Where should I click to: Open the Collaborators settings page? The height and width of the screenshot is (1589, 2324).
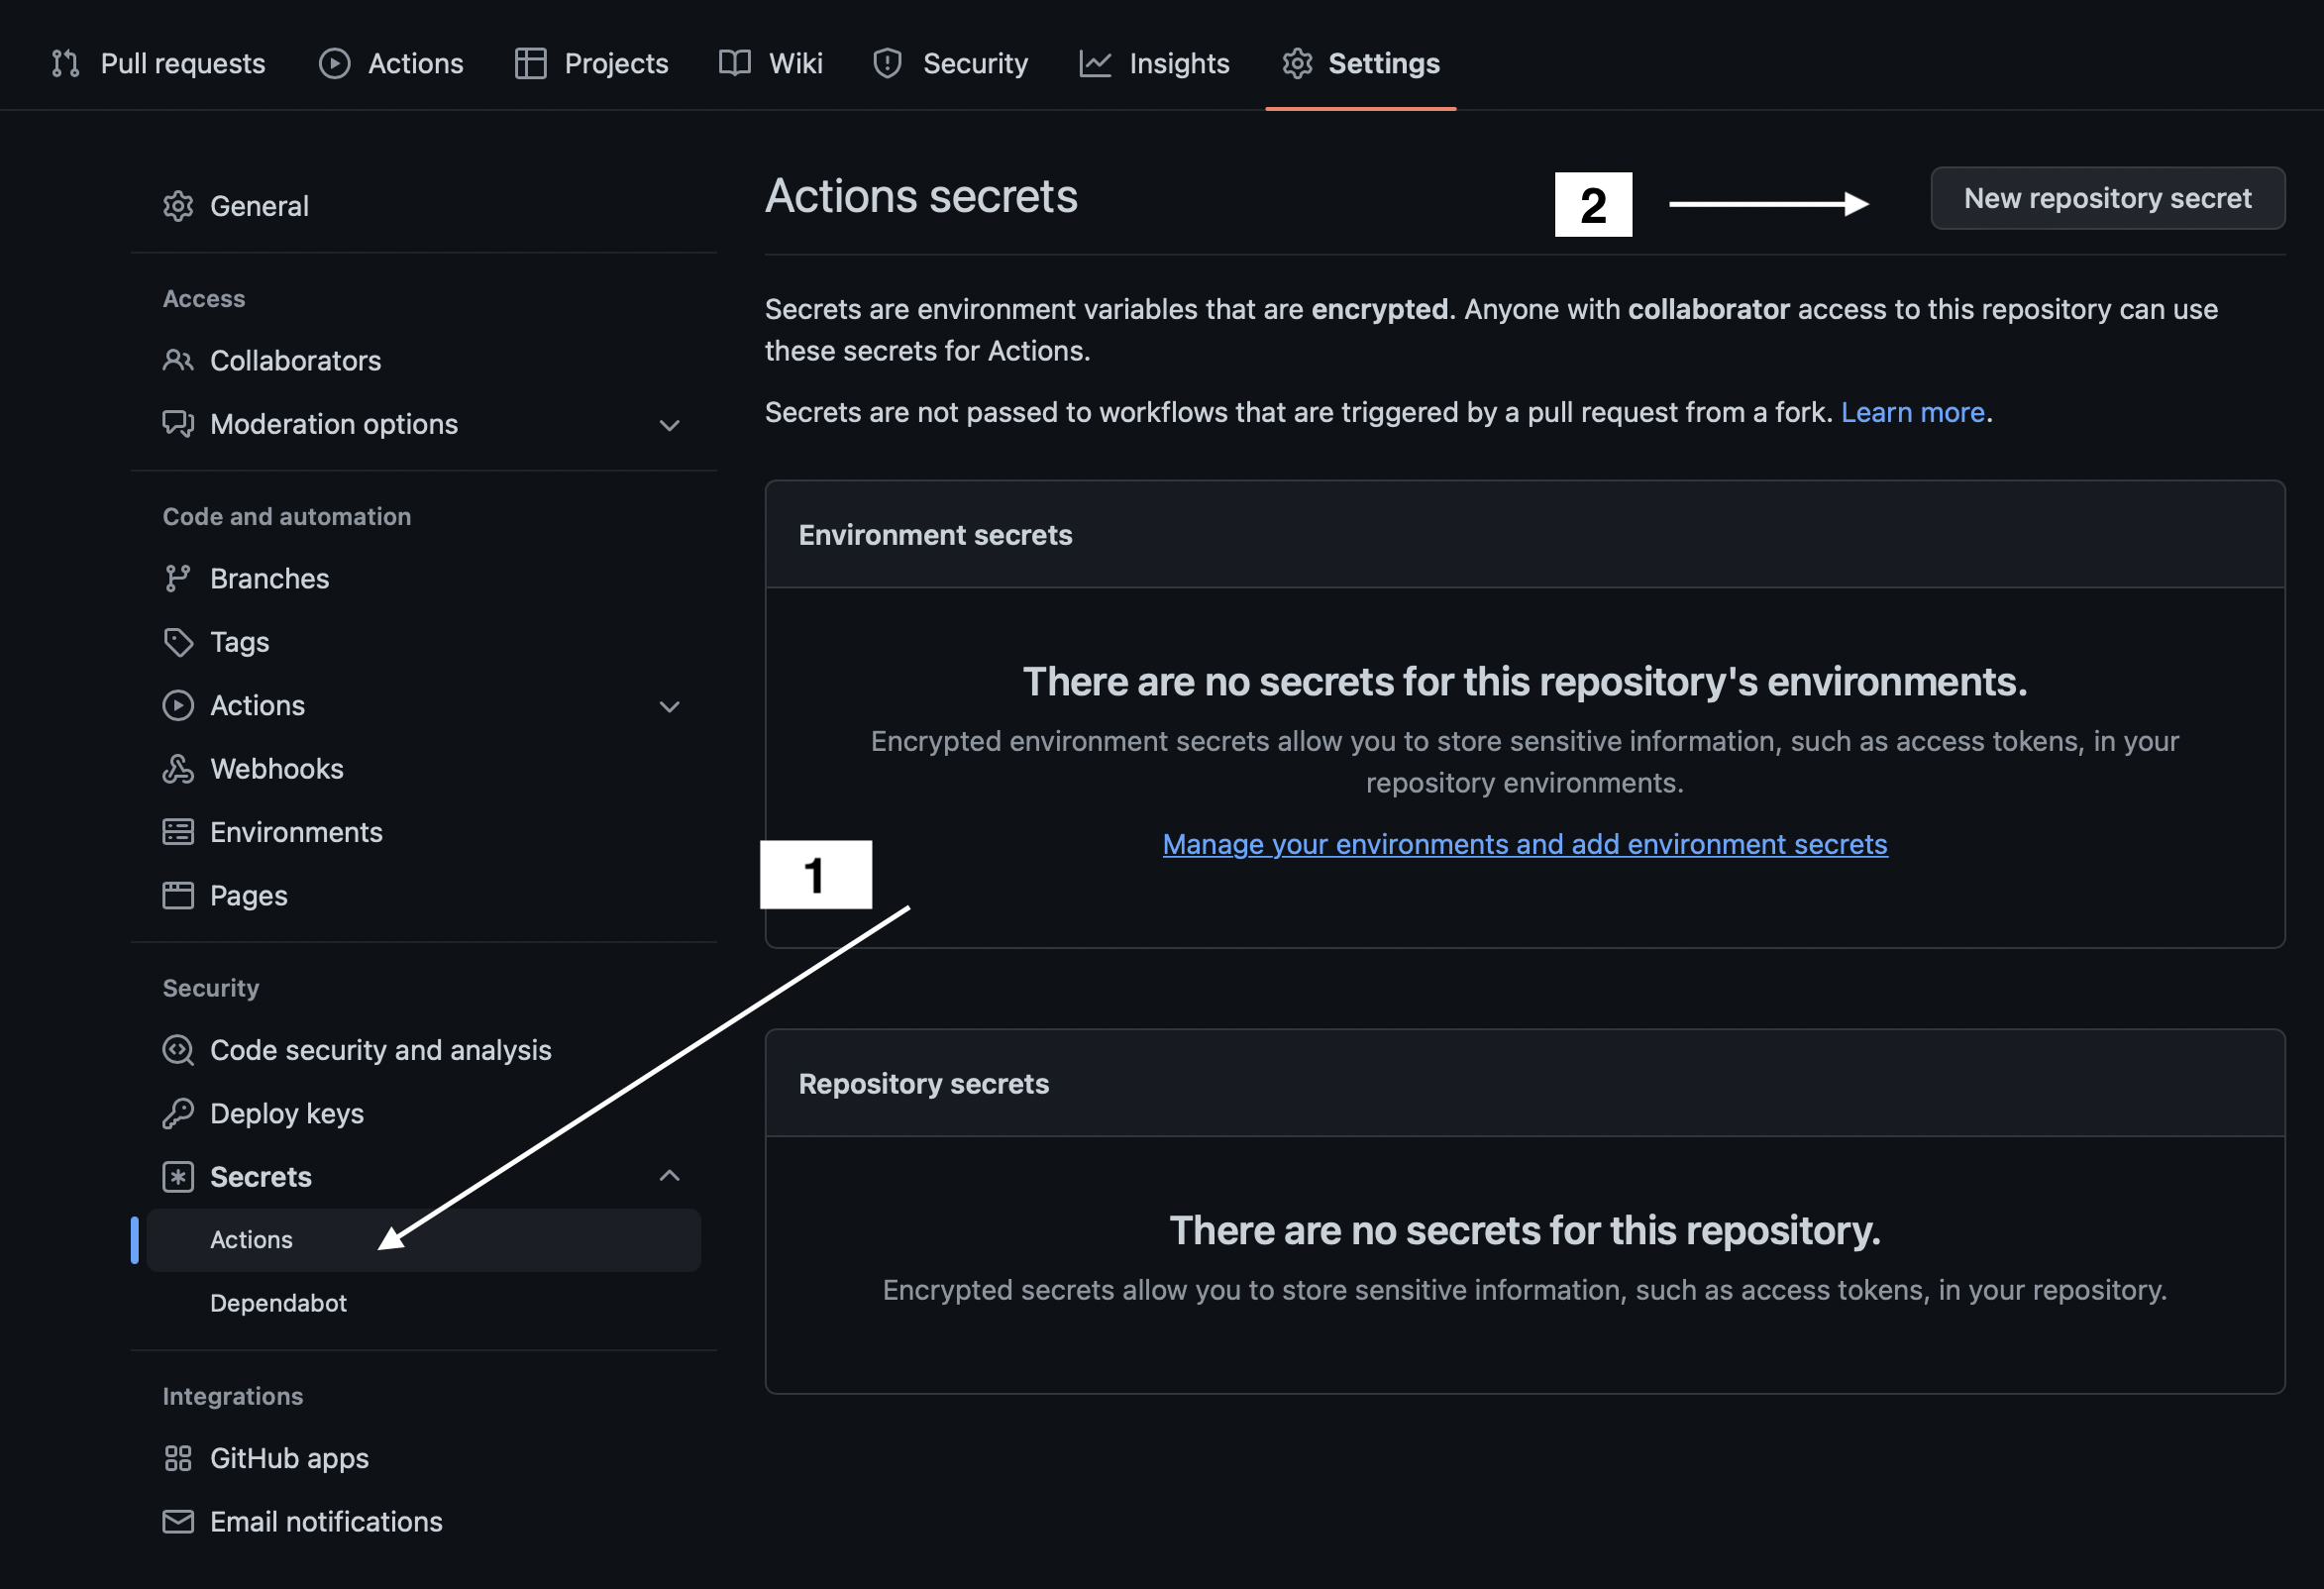pos(295,361)
